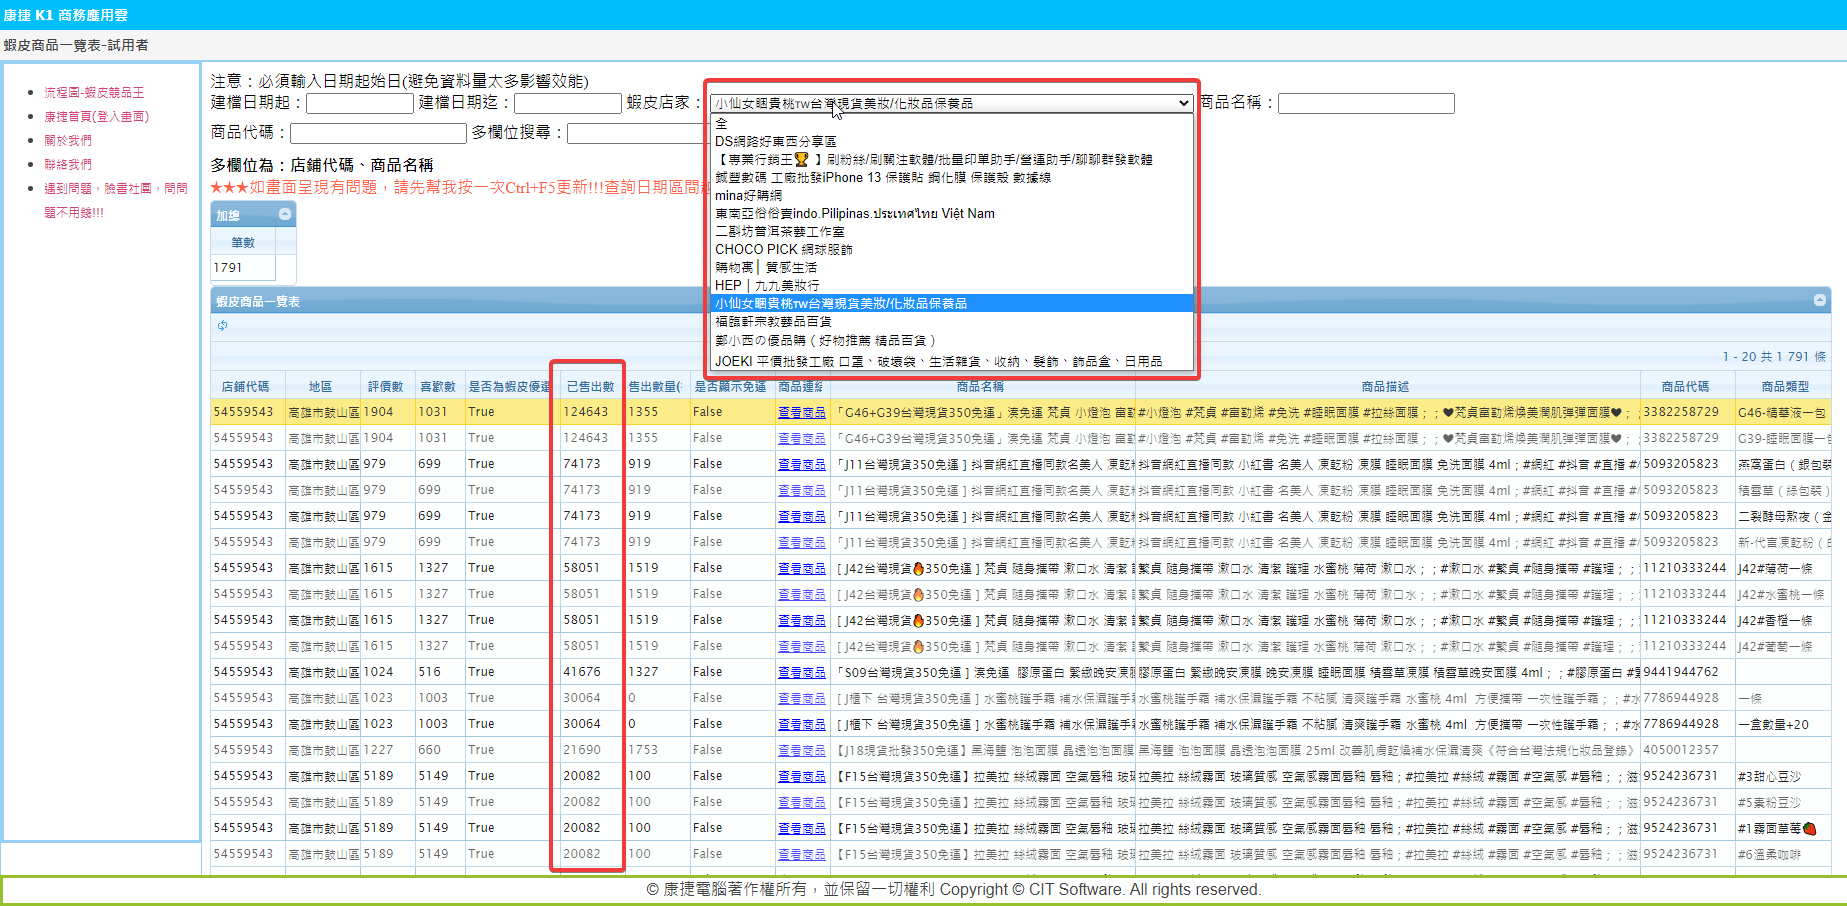Collapse the 蝦皮商品一覽表 panel
Viewport: 1847px width, 906px height.
pos(1820,301)
